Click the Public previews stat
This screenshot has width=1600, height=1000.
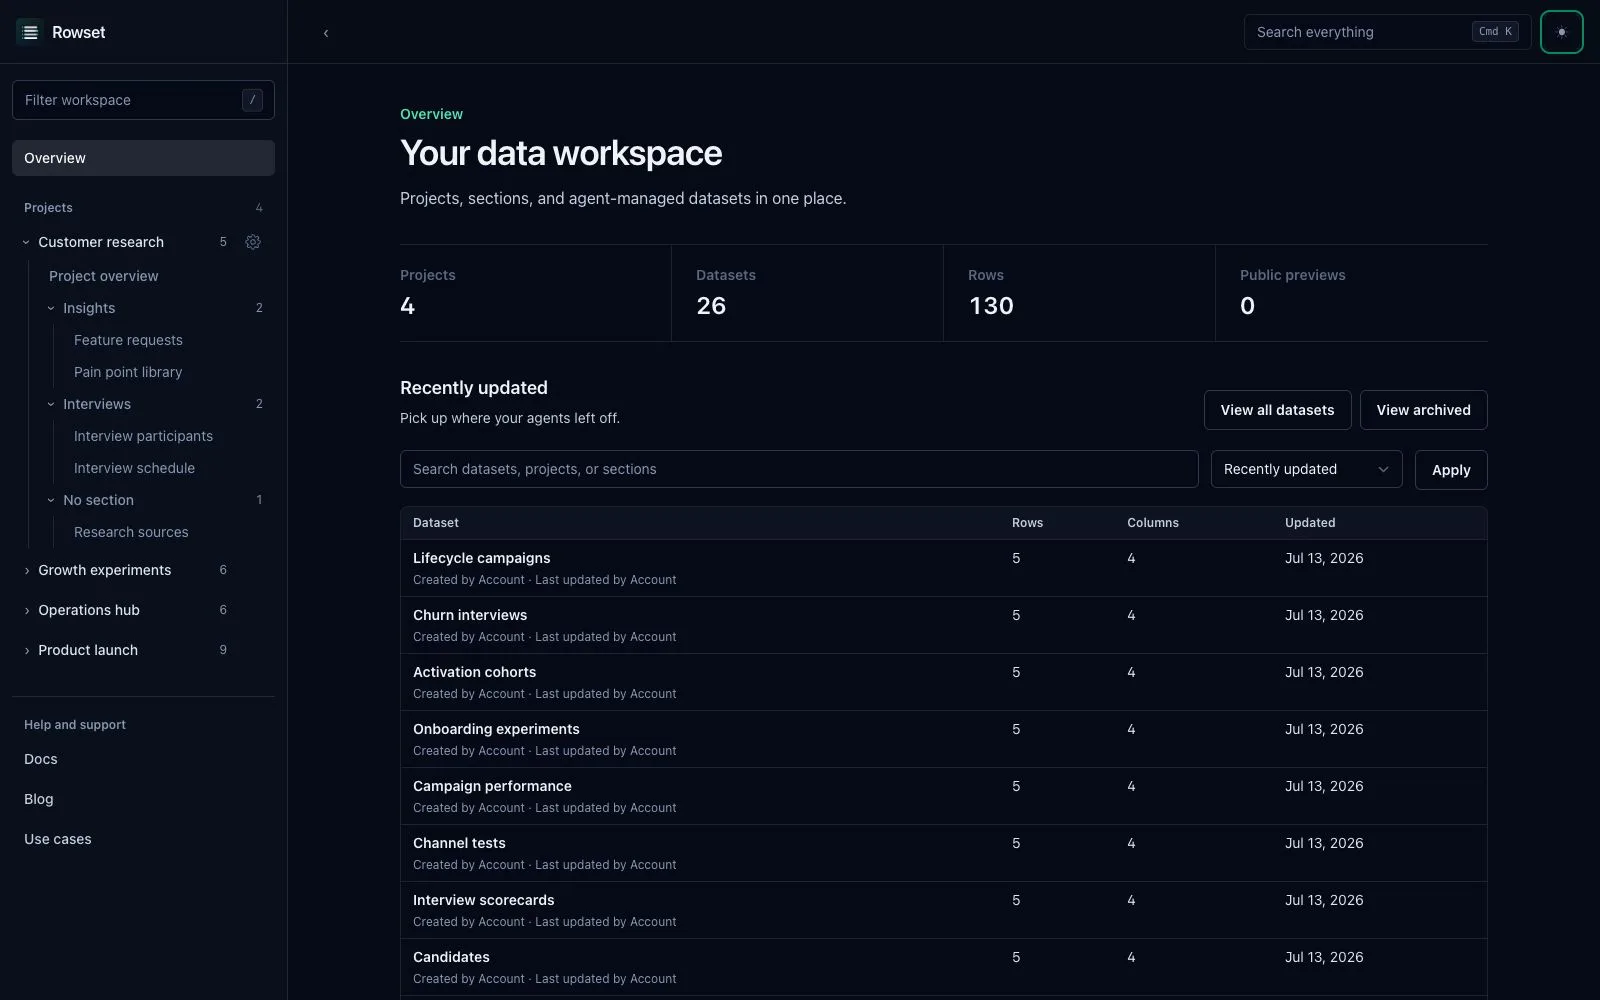pyautogui.click(x=1351, y=293)
